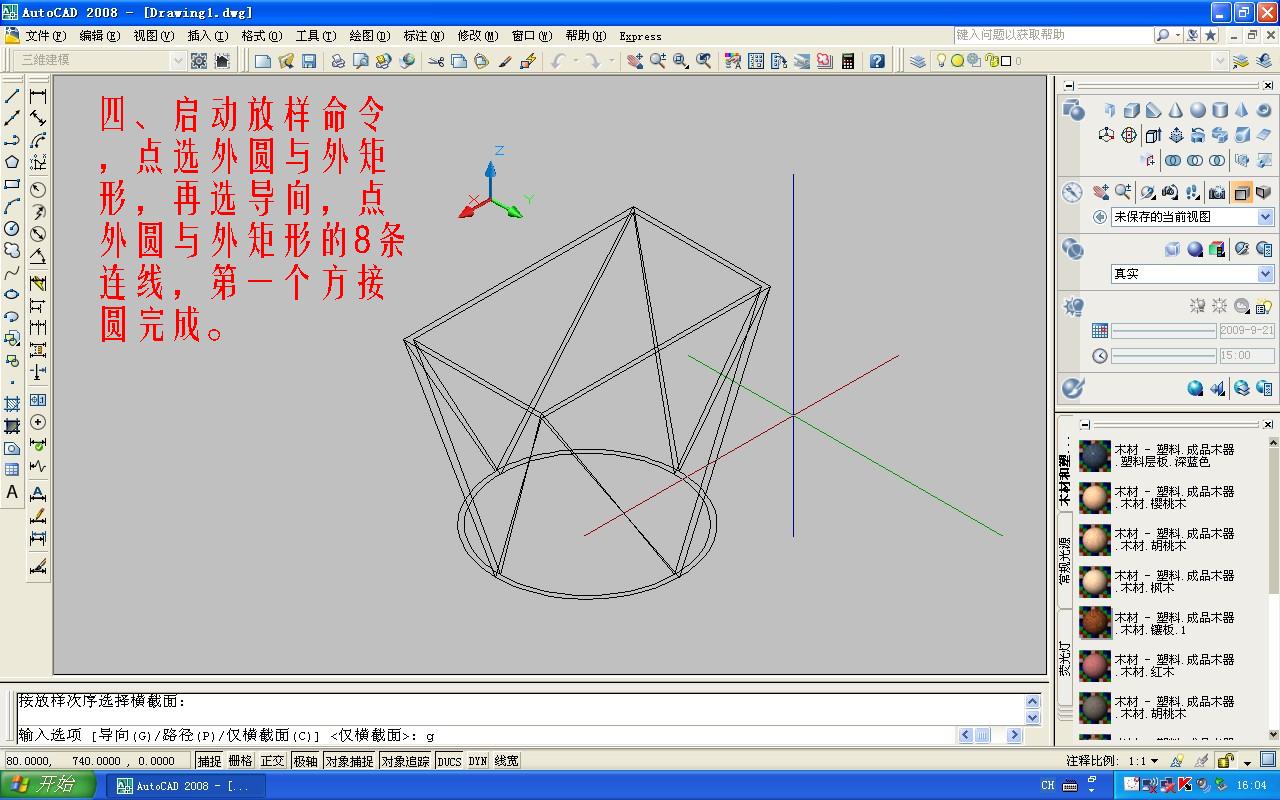Screen dimensions: 1280x800
Task: Click the Open file icon
Action: [286, 61]
